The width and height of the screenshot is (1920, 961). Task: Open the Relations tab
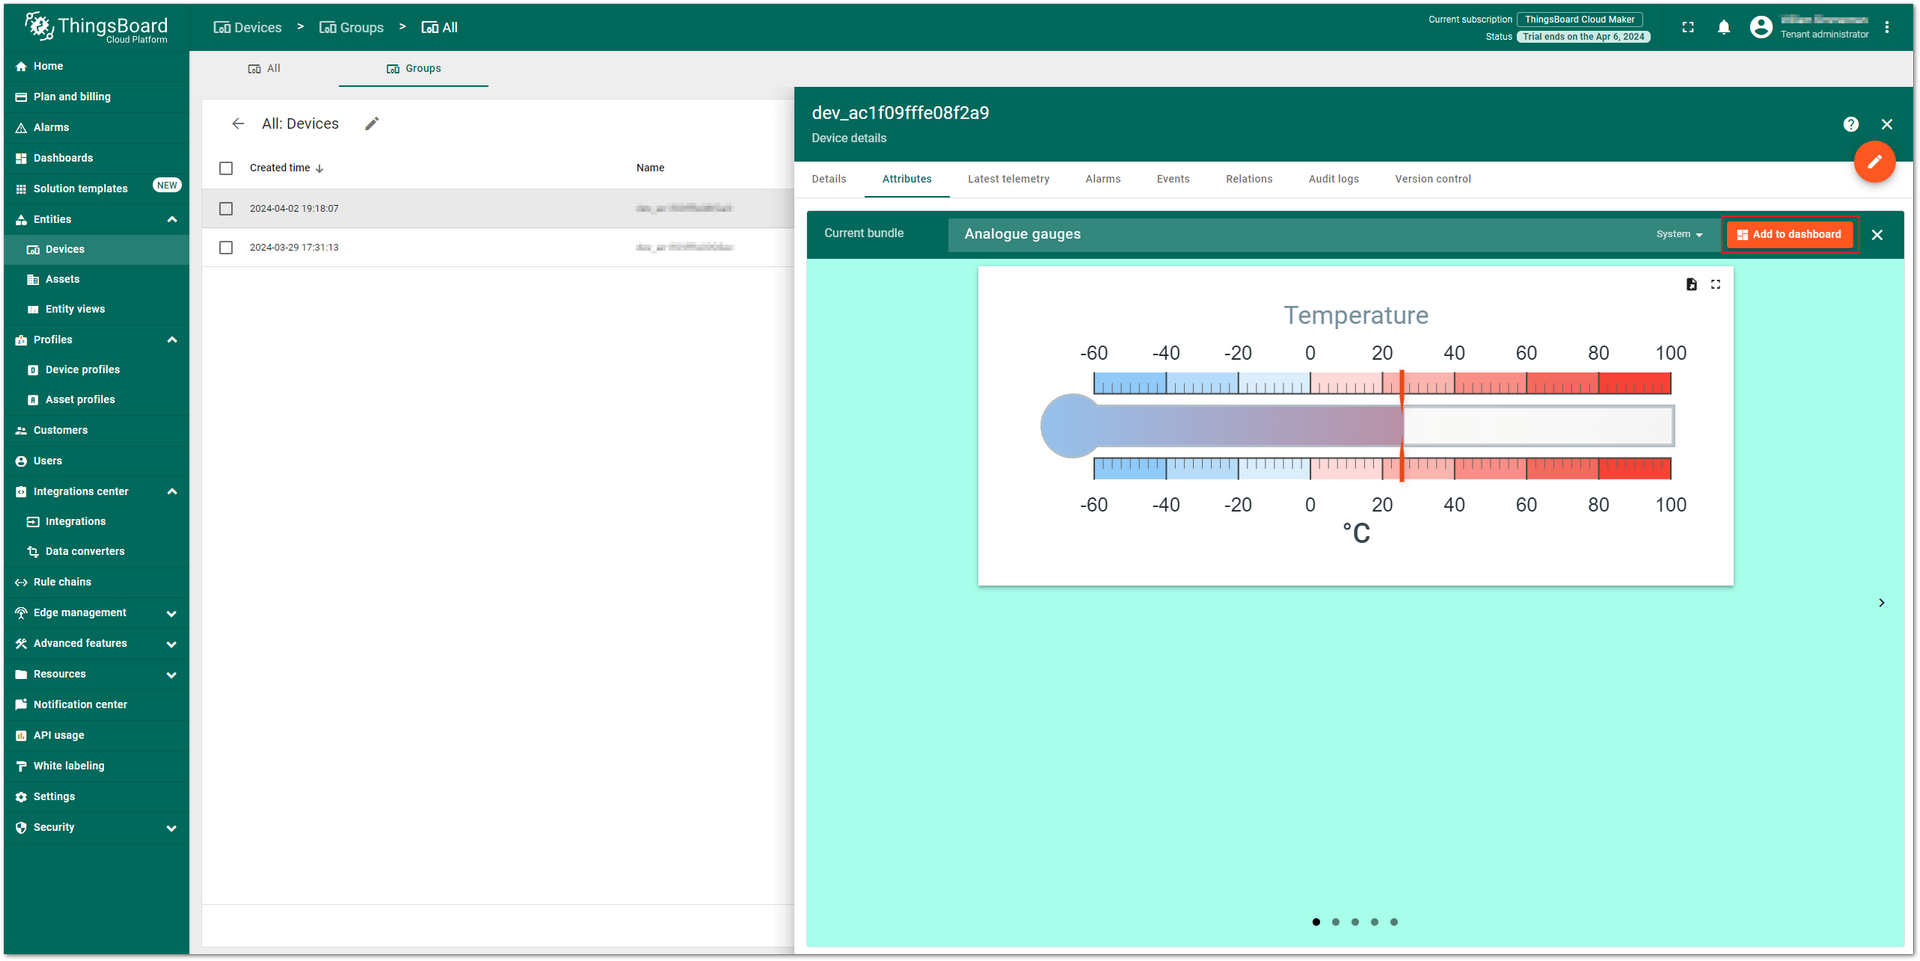1249,179
